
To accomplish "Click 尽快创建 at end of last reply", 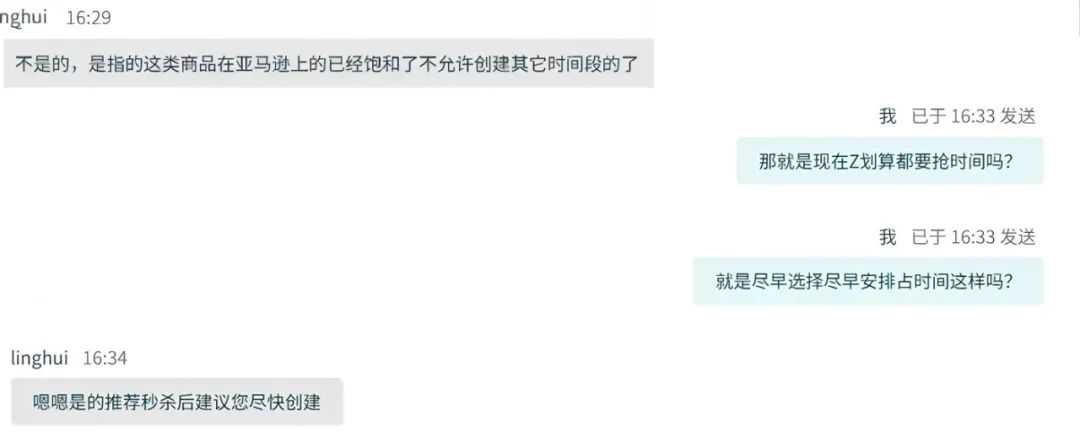I will [x=289, y=402].
